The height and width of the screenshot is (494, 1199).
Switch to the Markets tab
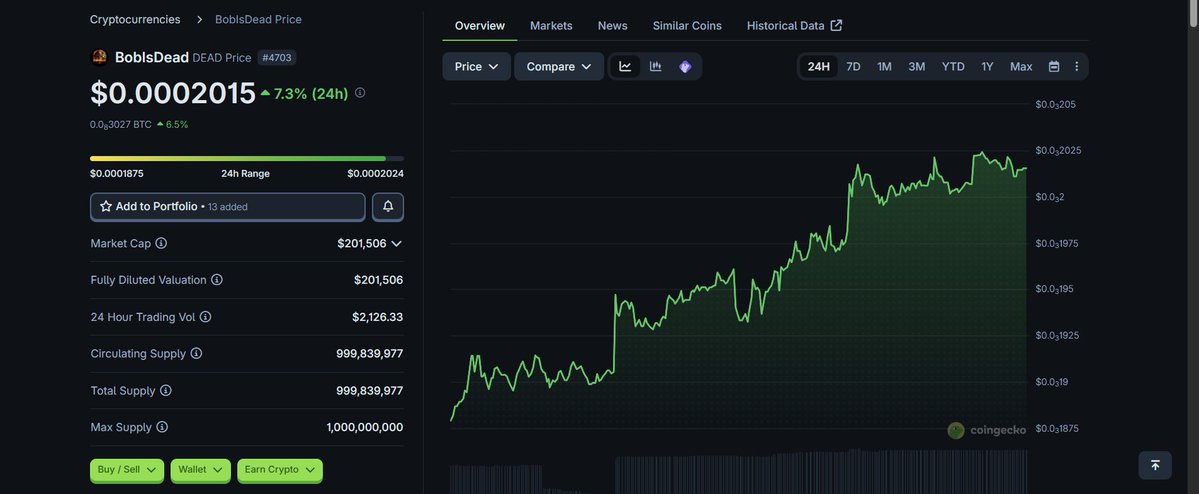(551, 25)
